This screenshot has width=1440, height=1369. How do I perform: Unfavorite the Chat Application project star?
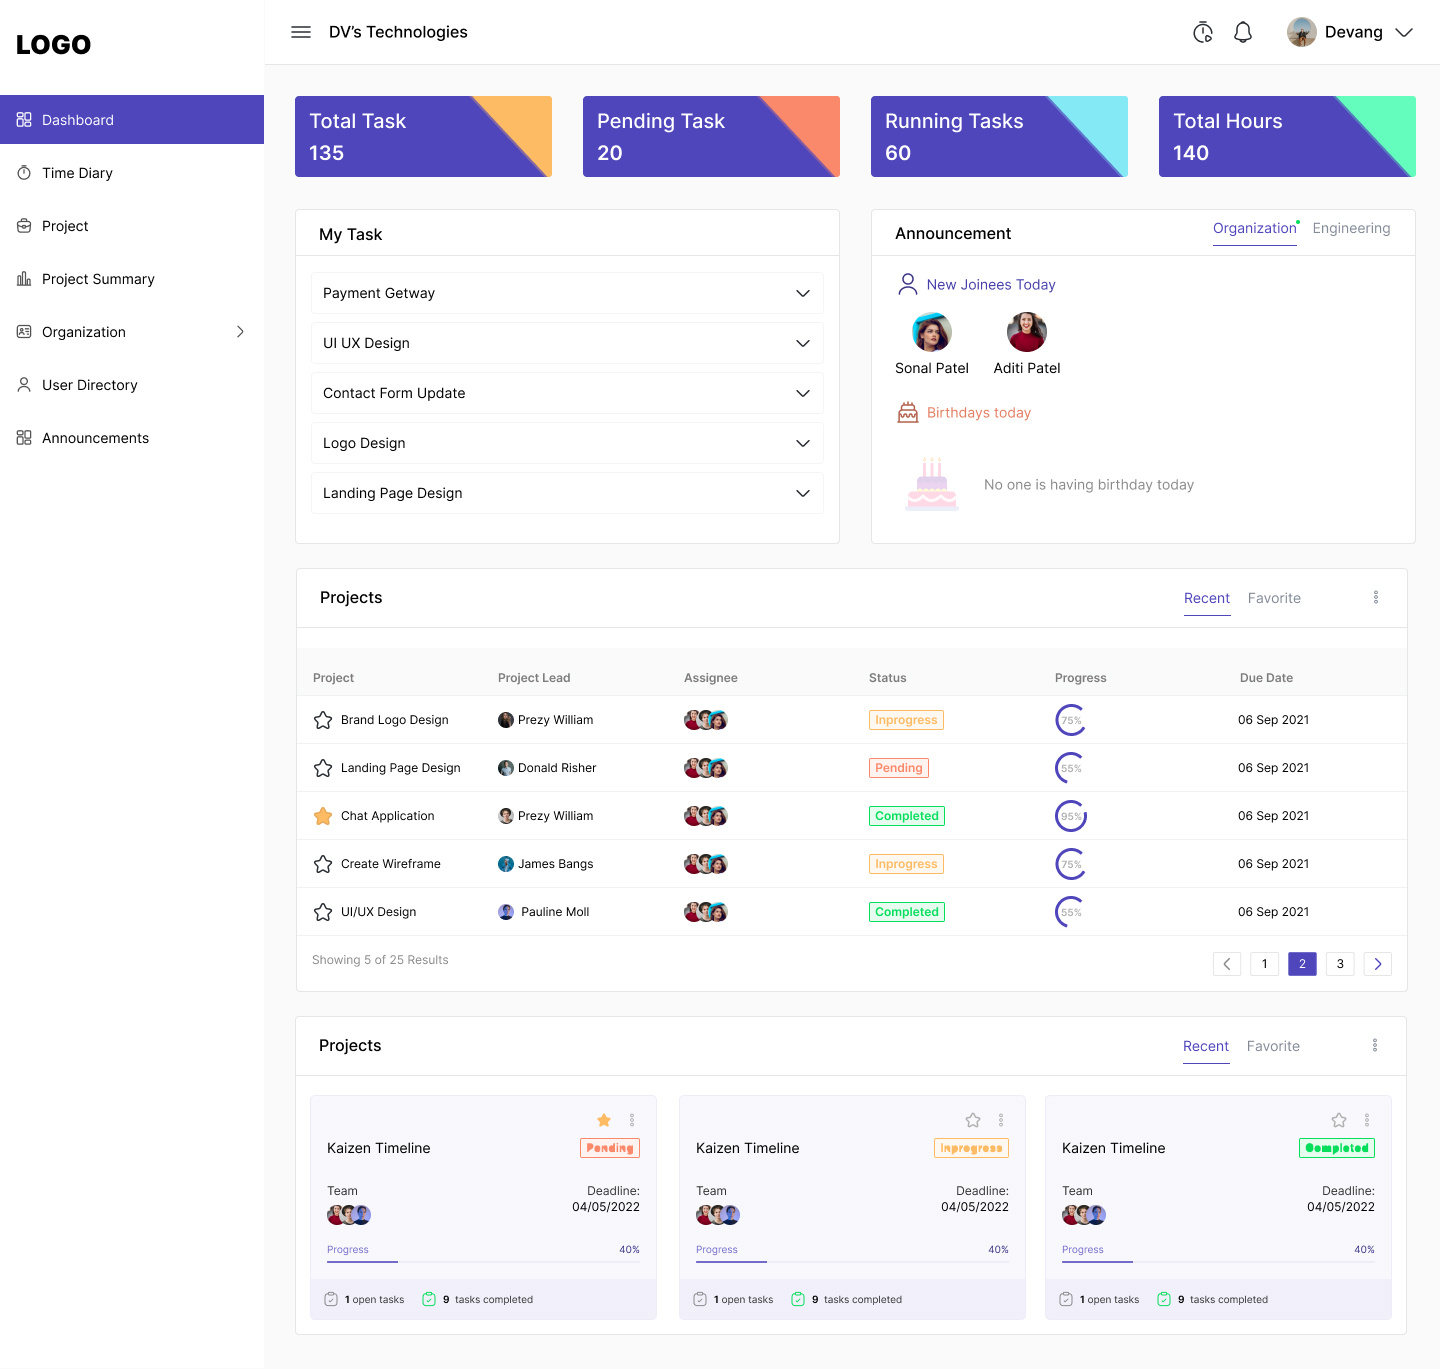(322, 815)
